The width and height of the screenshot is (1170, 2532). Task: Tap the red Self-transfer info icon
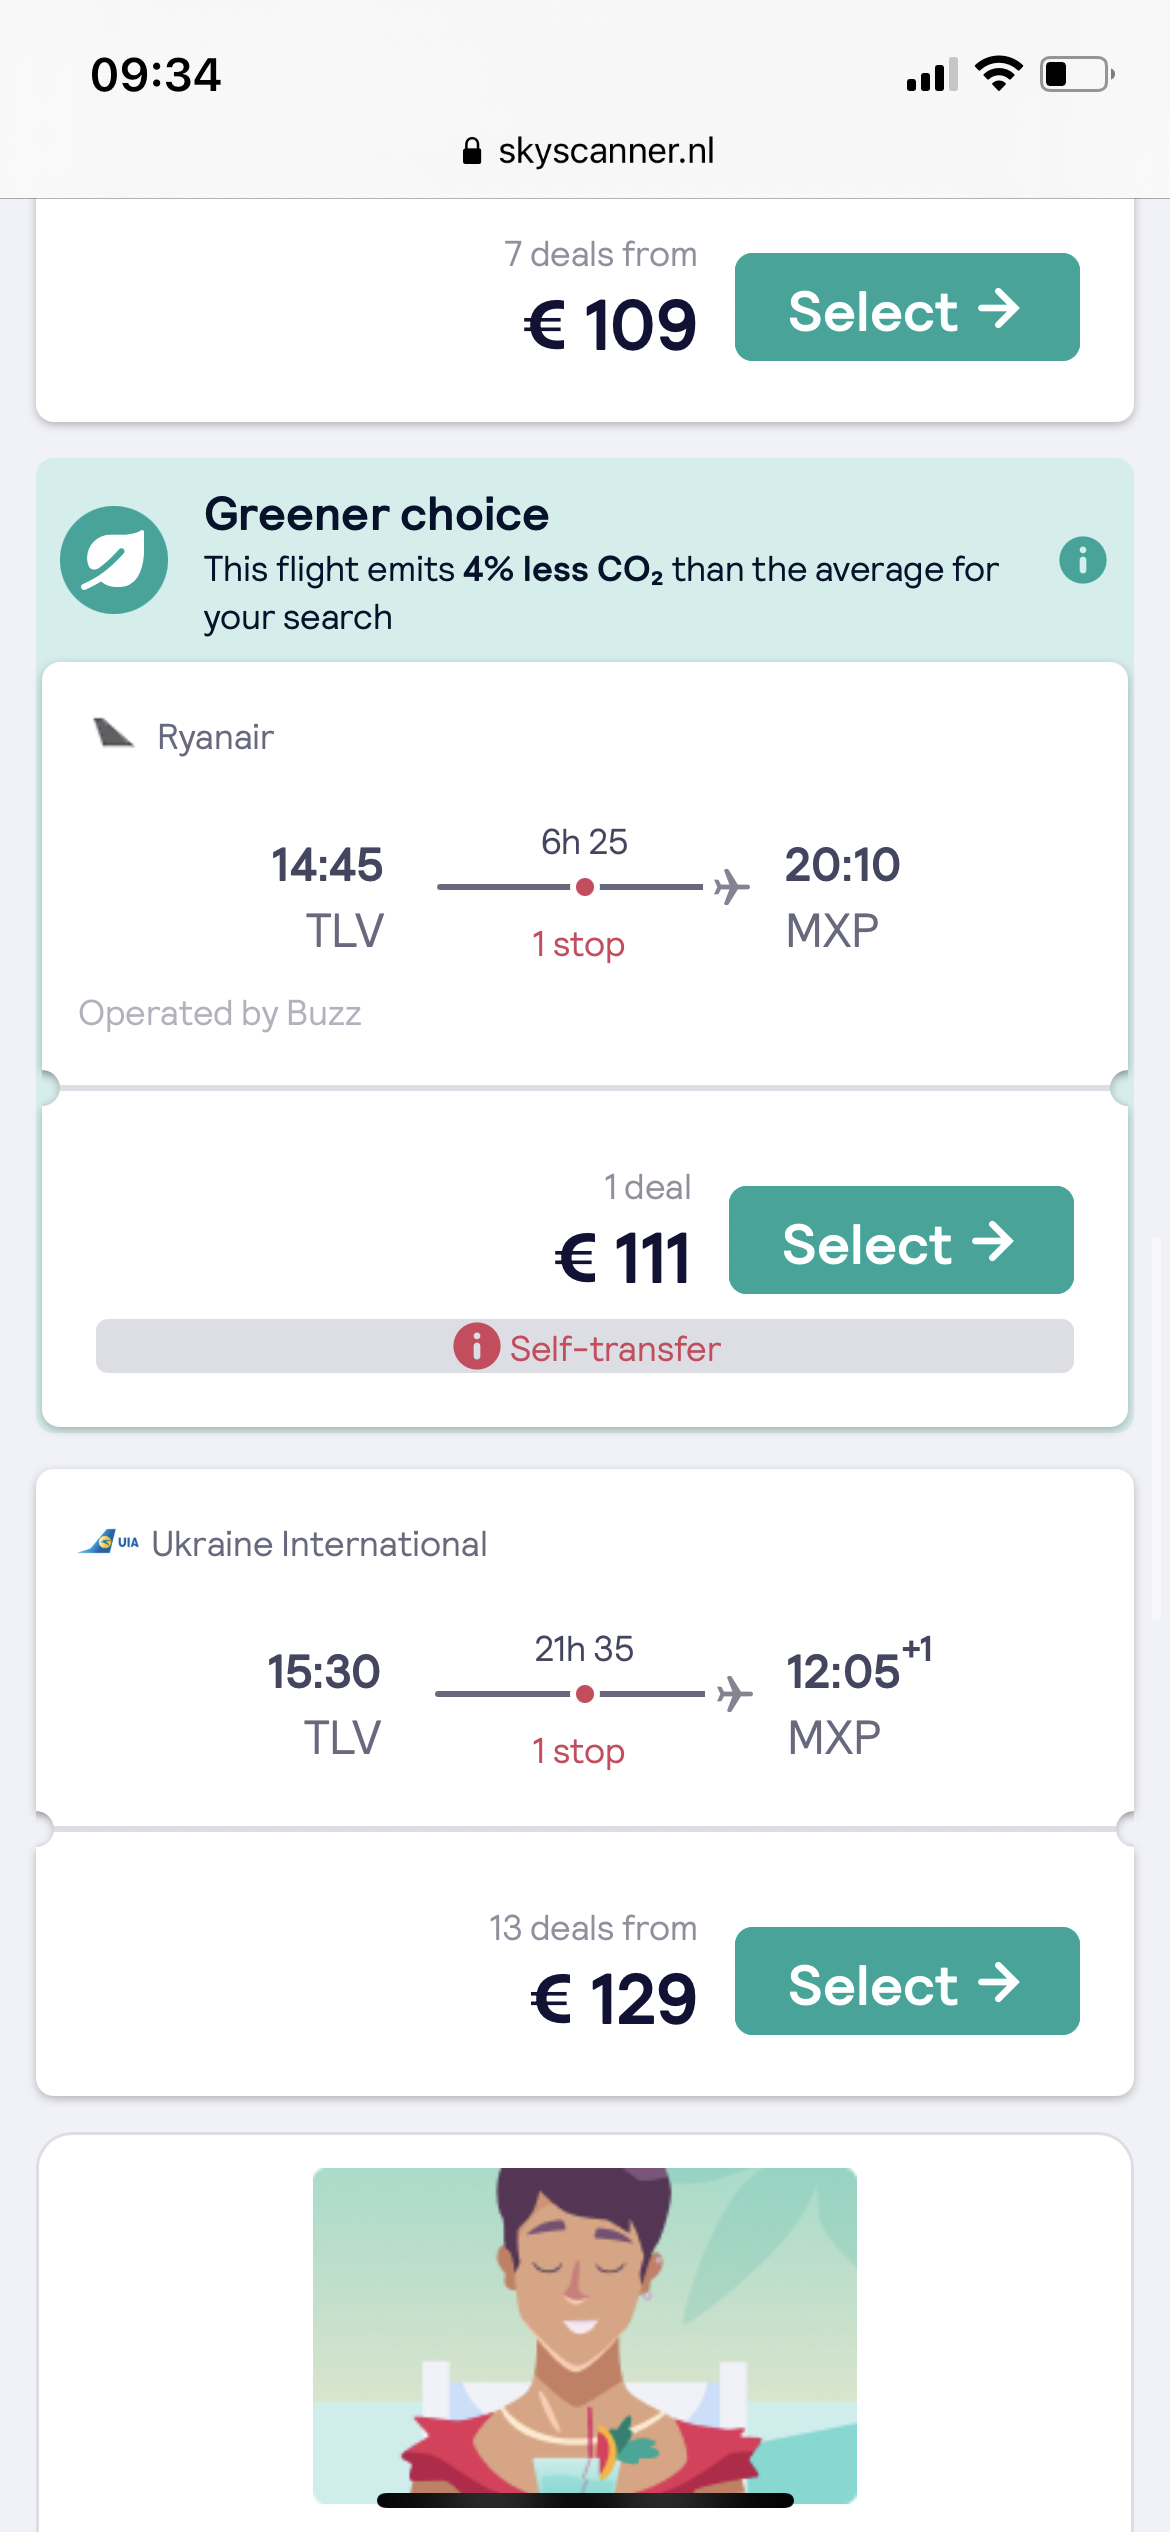tap(477, 1346)
